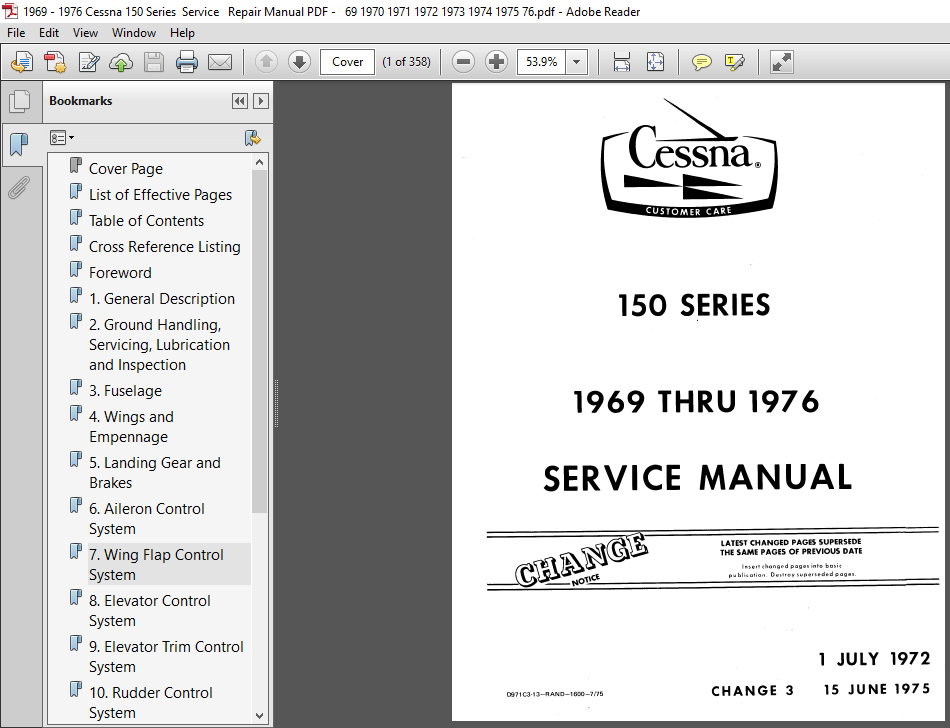Click the bookmarks panel scrollbar thumb

tap(259, 342)
